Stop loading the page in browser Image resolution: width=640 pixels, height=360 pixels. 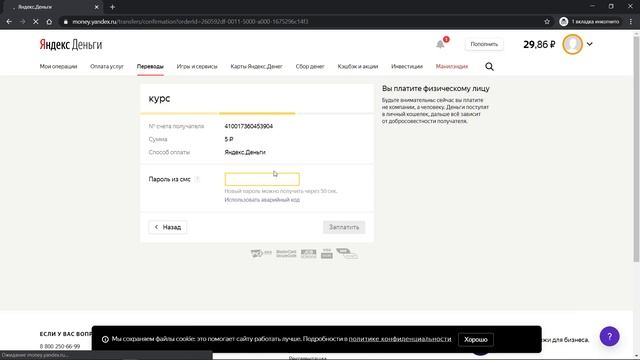(36, 22)
